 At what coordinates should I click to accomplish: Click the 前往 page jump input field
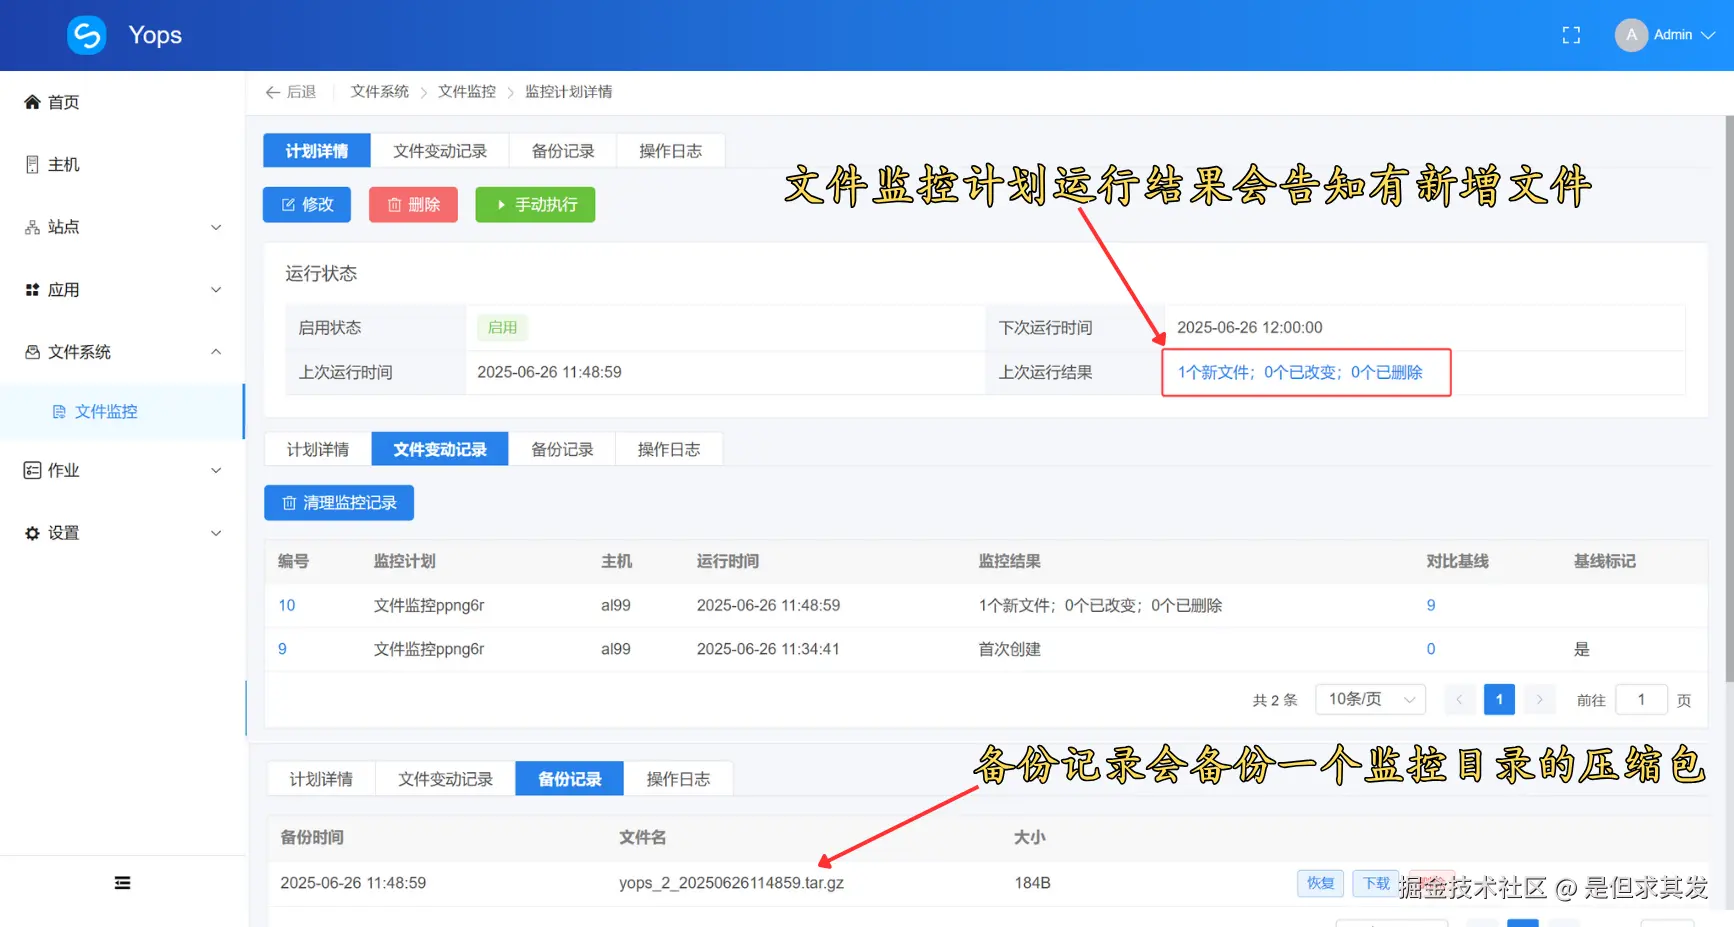point(1641,700)
